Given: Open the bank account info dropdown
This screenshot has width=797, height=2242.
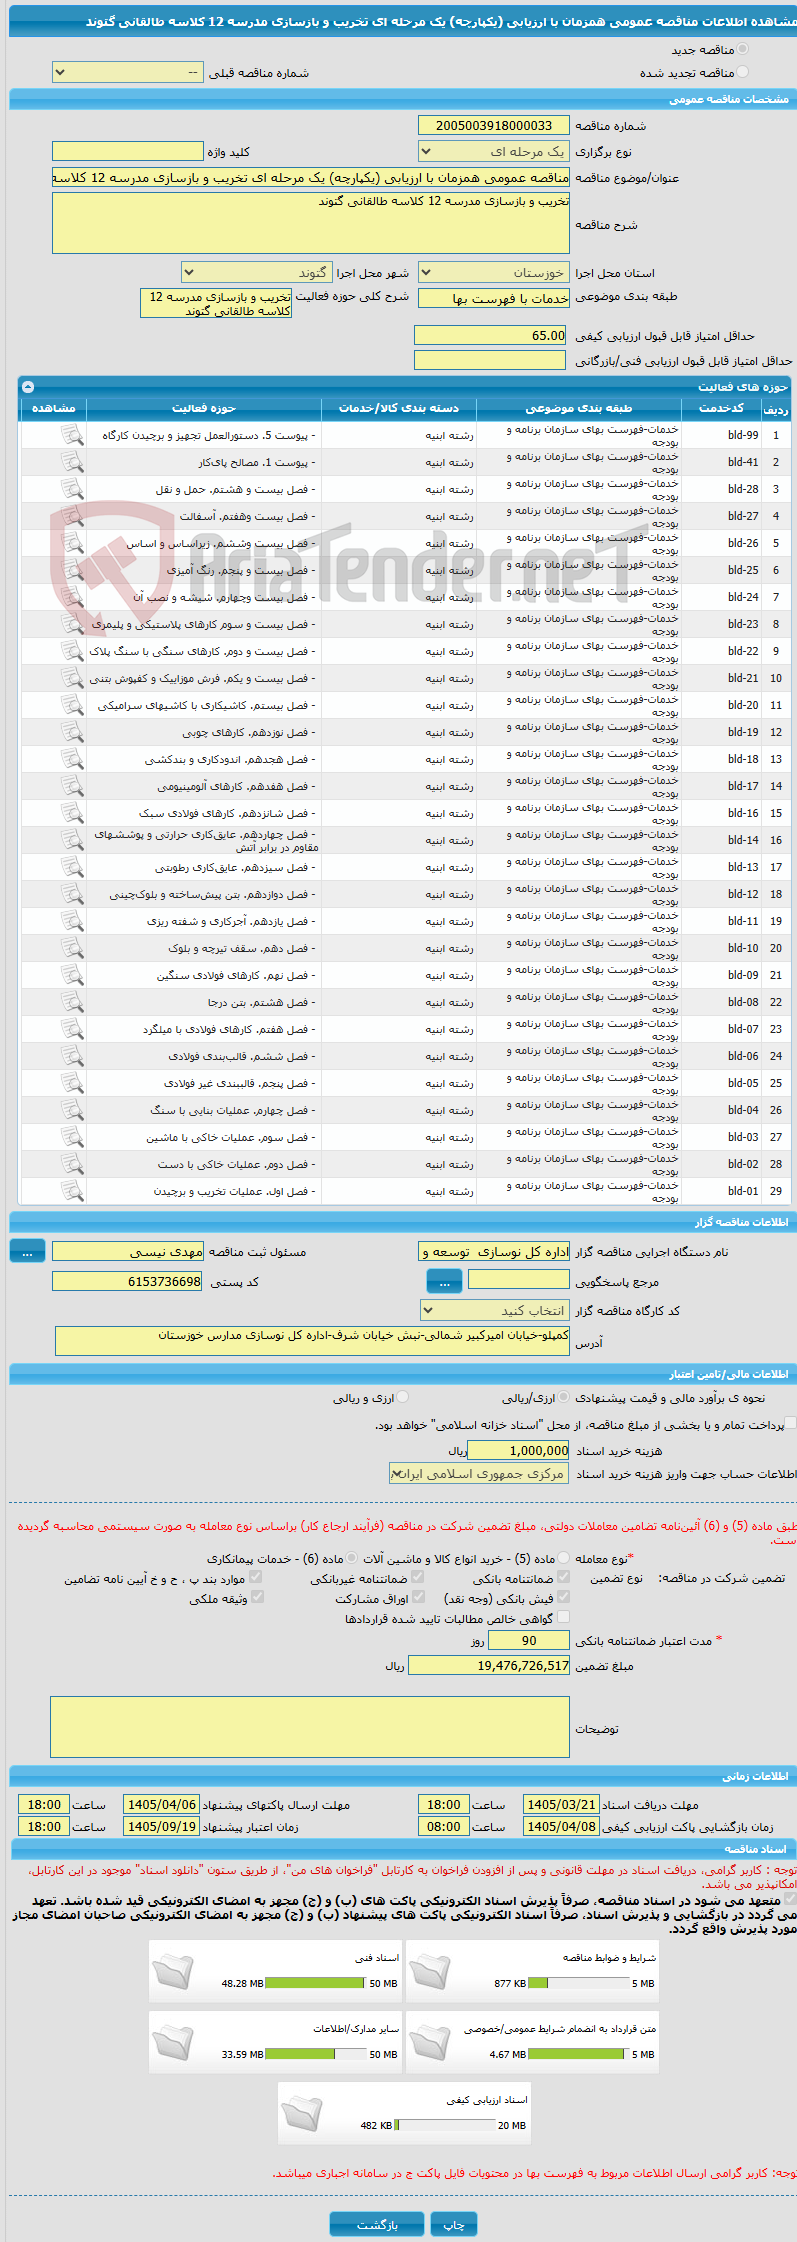Looking at the screenshot, I should (479, 1473).
